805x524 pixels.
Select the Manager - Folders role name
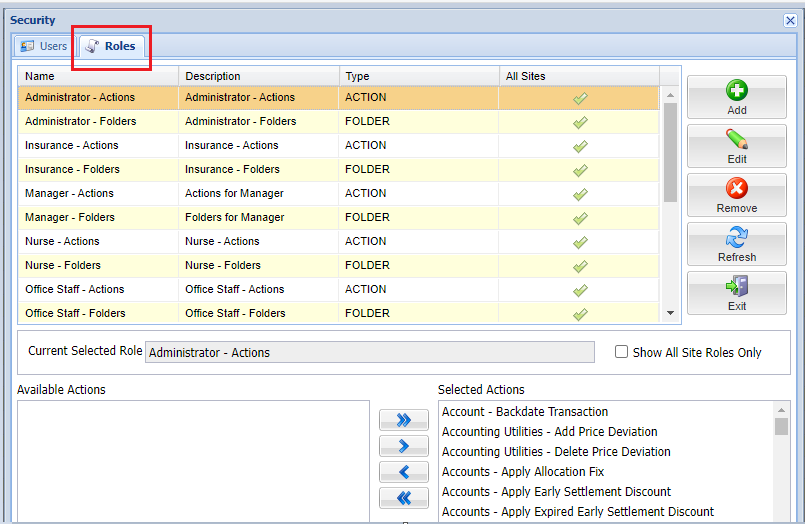tap(70, 218)
